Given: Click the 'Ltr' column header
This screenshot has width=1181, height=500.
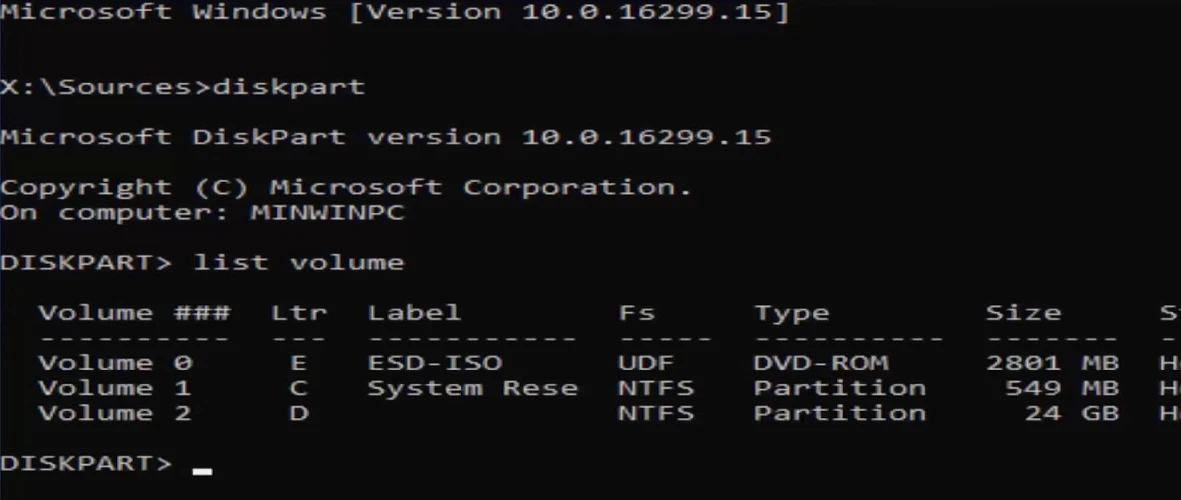Looking at the screenshot, I should pyautogui.click(x=298, y=313).
